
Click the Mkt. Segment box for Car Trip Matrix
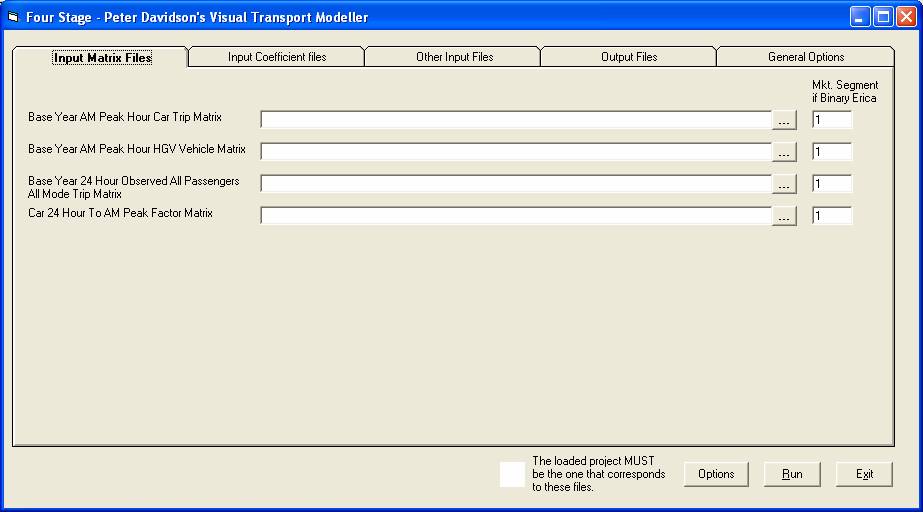(x=832, y=119)
